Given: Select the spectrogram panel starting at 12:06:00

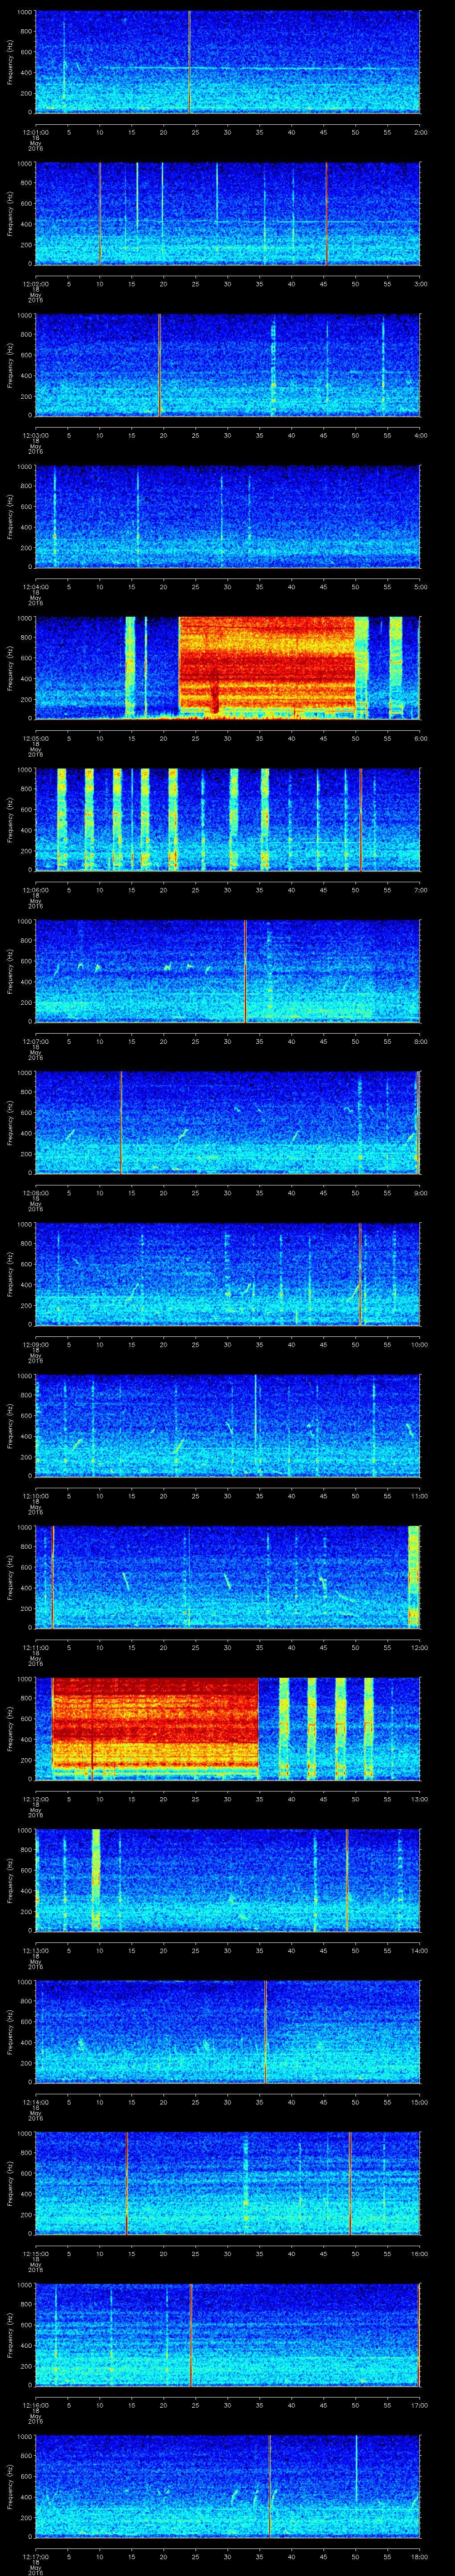Looking at the screenshot, I should click(x=228, y=819).
